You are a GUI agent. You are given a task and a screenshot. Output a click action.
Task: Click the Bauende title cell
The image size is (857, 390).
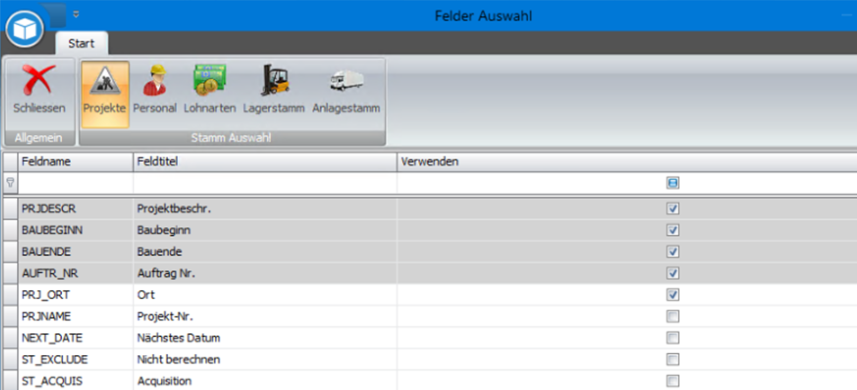265,252
